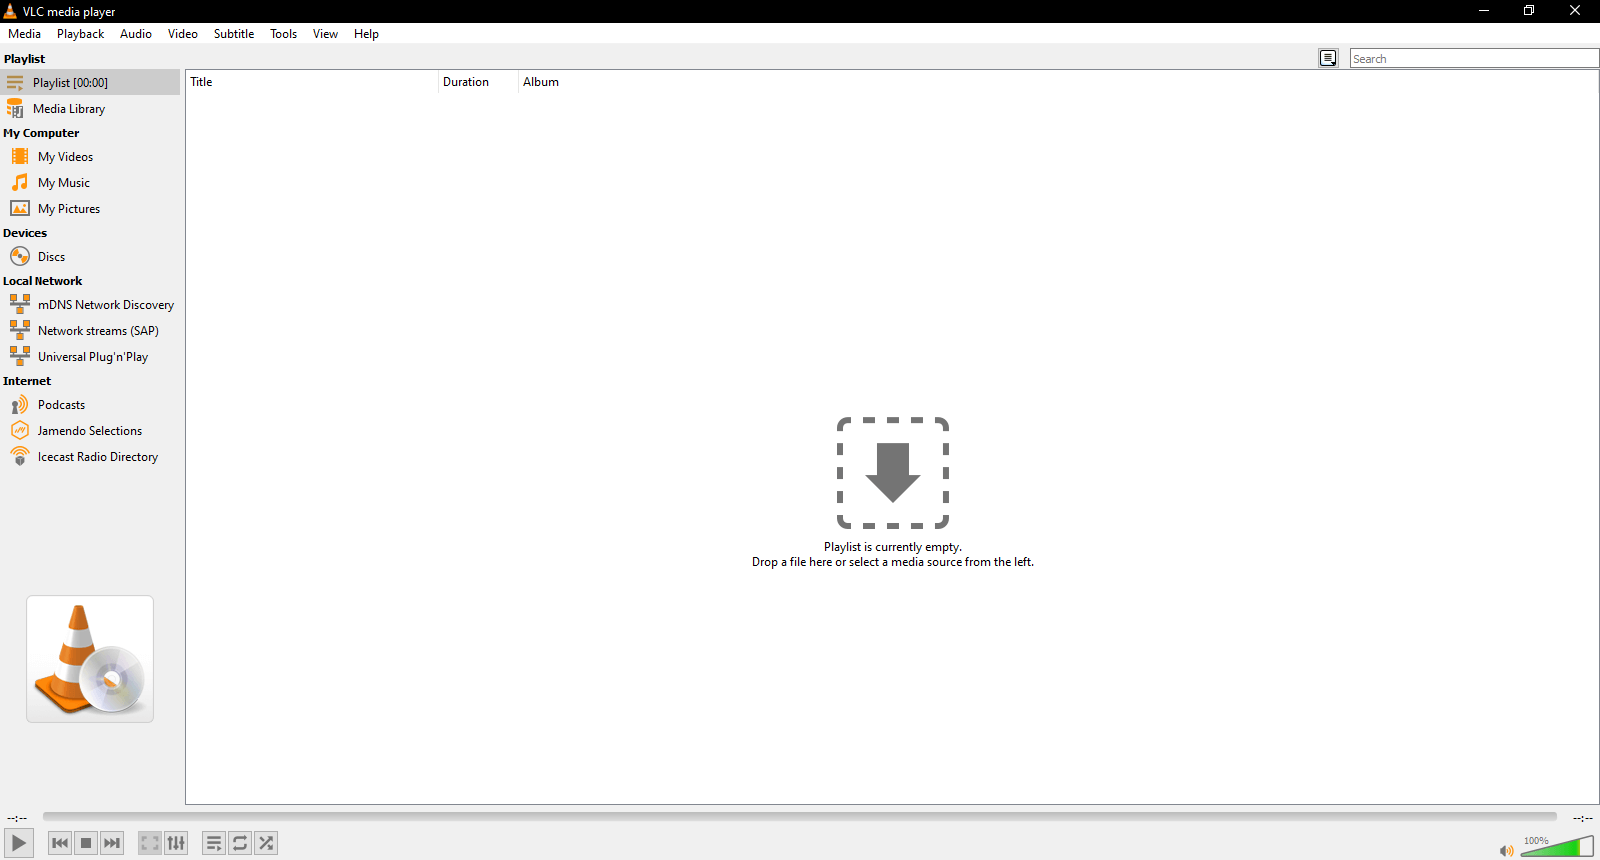
Task: Minimize the VLC window
Action: 1484,11
